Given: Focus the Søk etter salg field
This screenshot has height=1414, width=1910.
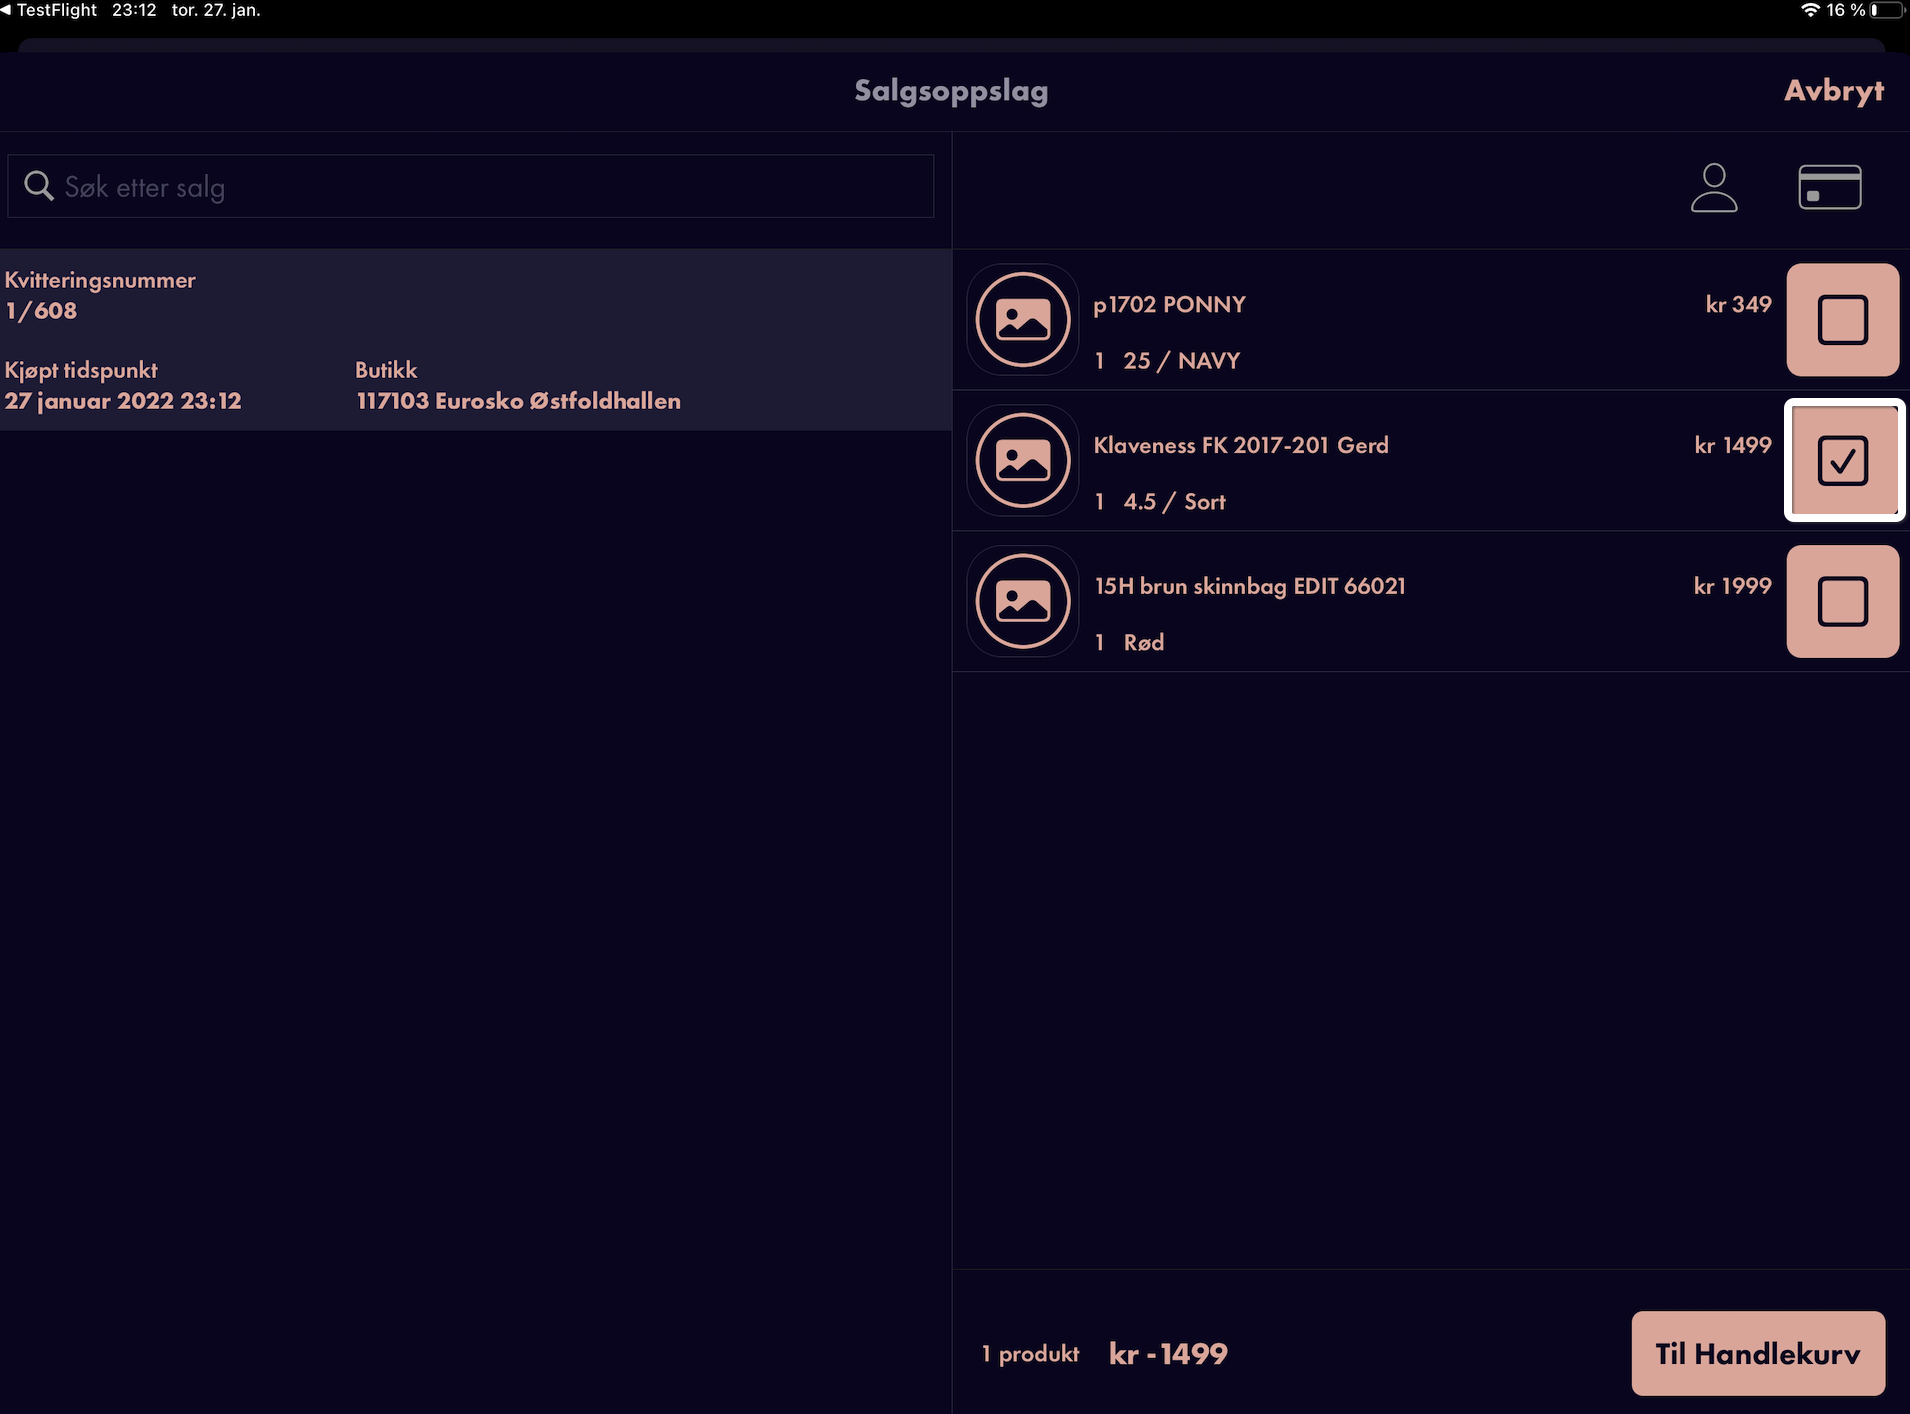Looking at the screenshot, I should pyautogui.click(x=471, y=186).
